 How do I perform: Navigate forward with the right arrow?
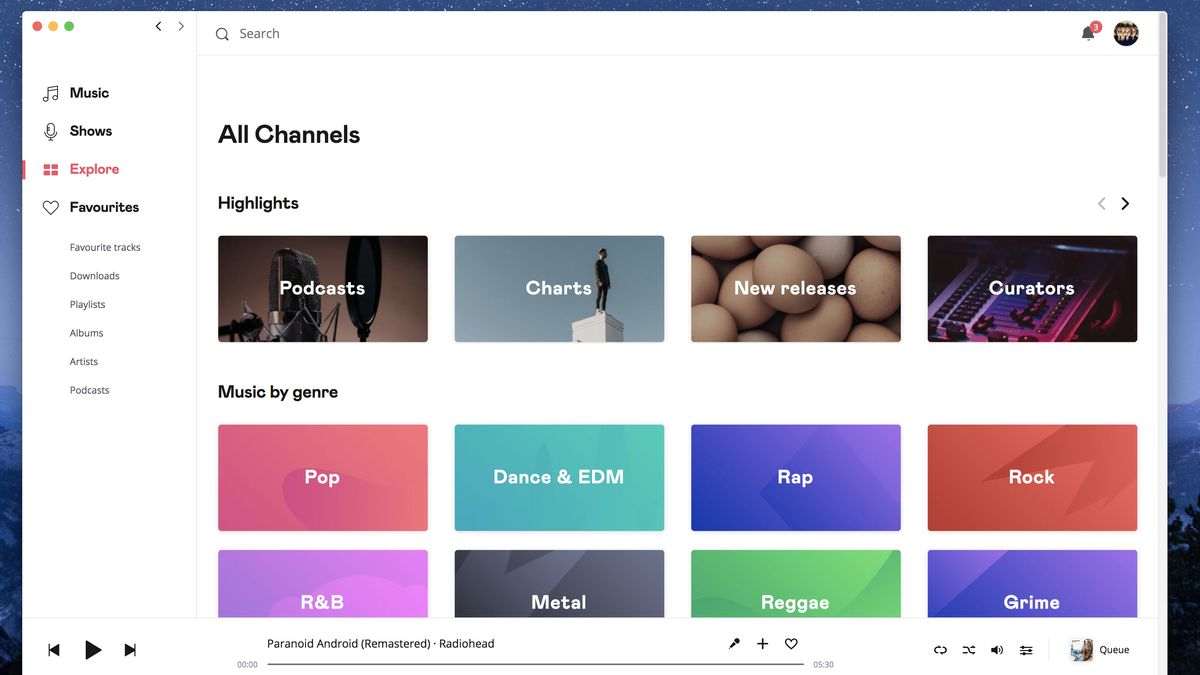(181, 26)
